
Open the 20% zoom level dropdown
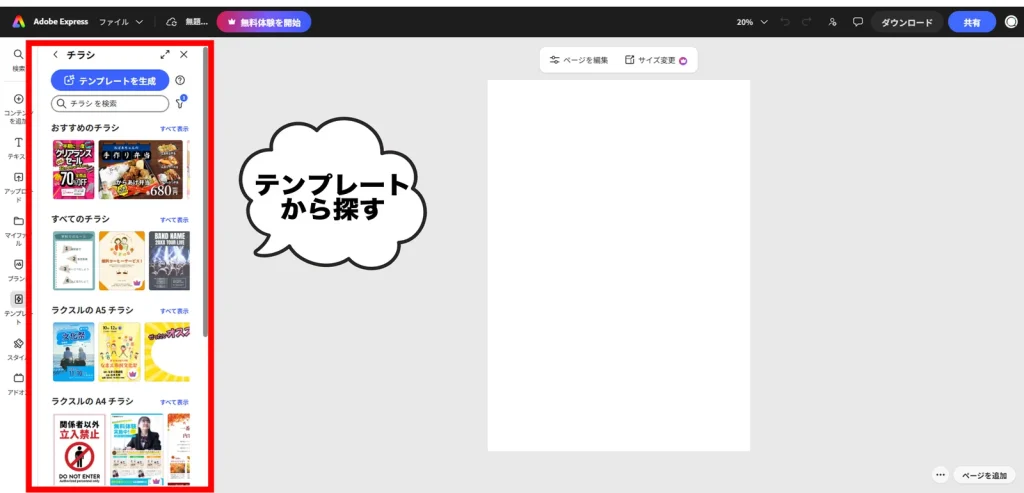(x=752, y=22)
